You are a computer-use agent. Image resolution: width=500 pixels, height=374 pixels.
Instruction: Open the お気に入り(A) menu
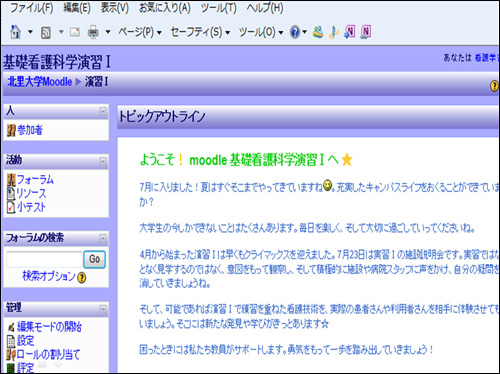(165, 8)
